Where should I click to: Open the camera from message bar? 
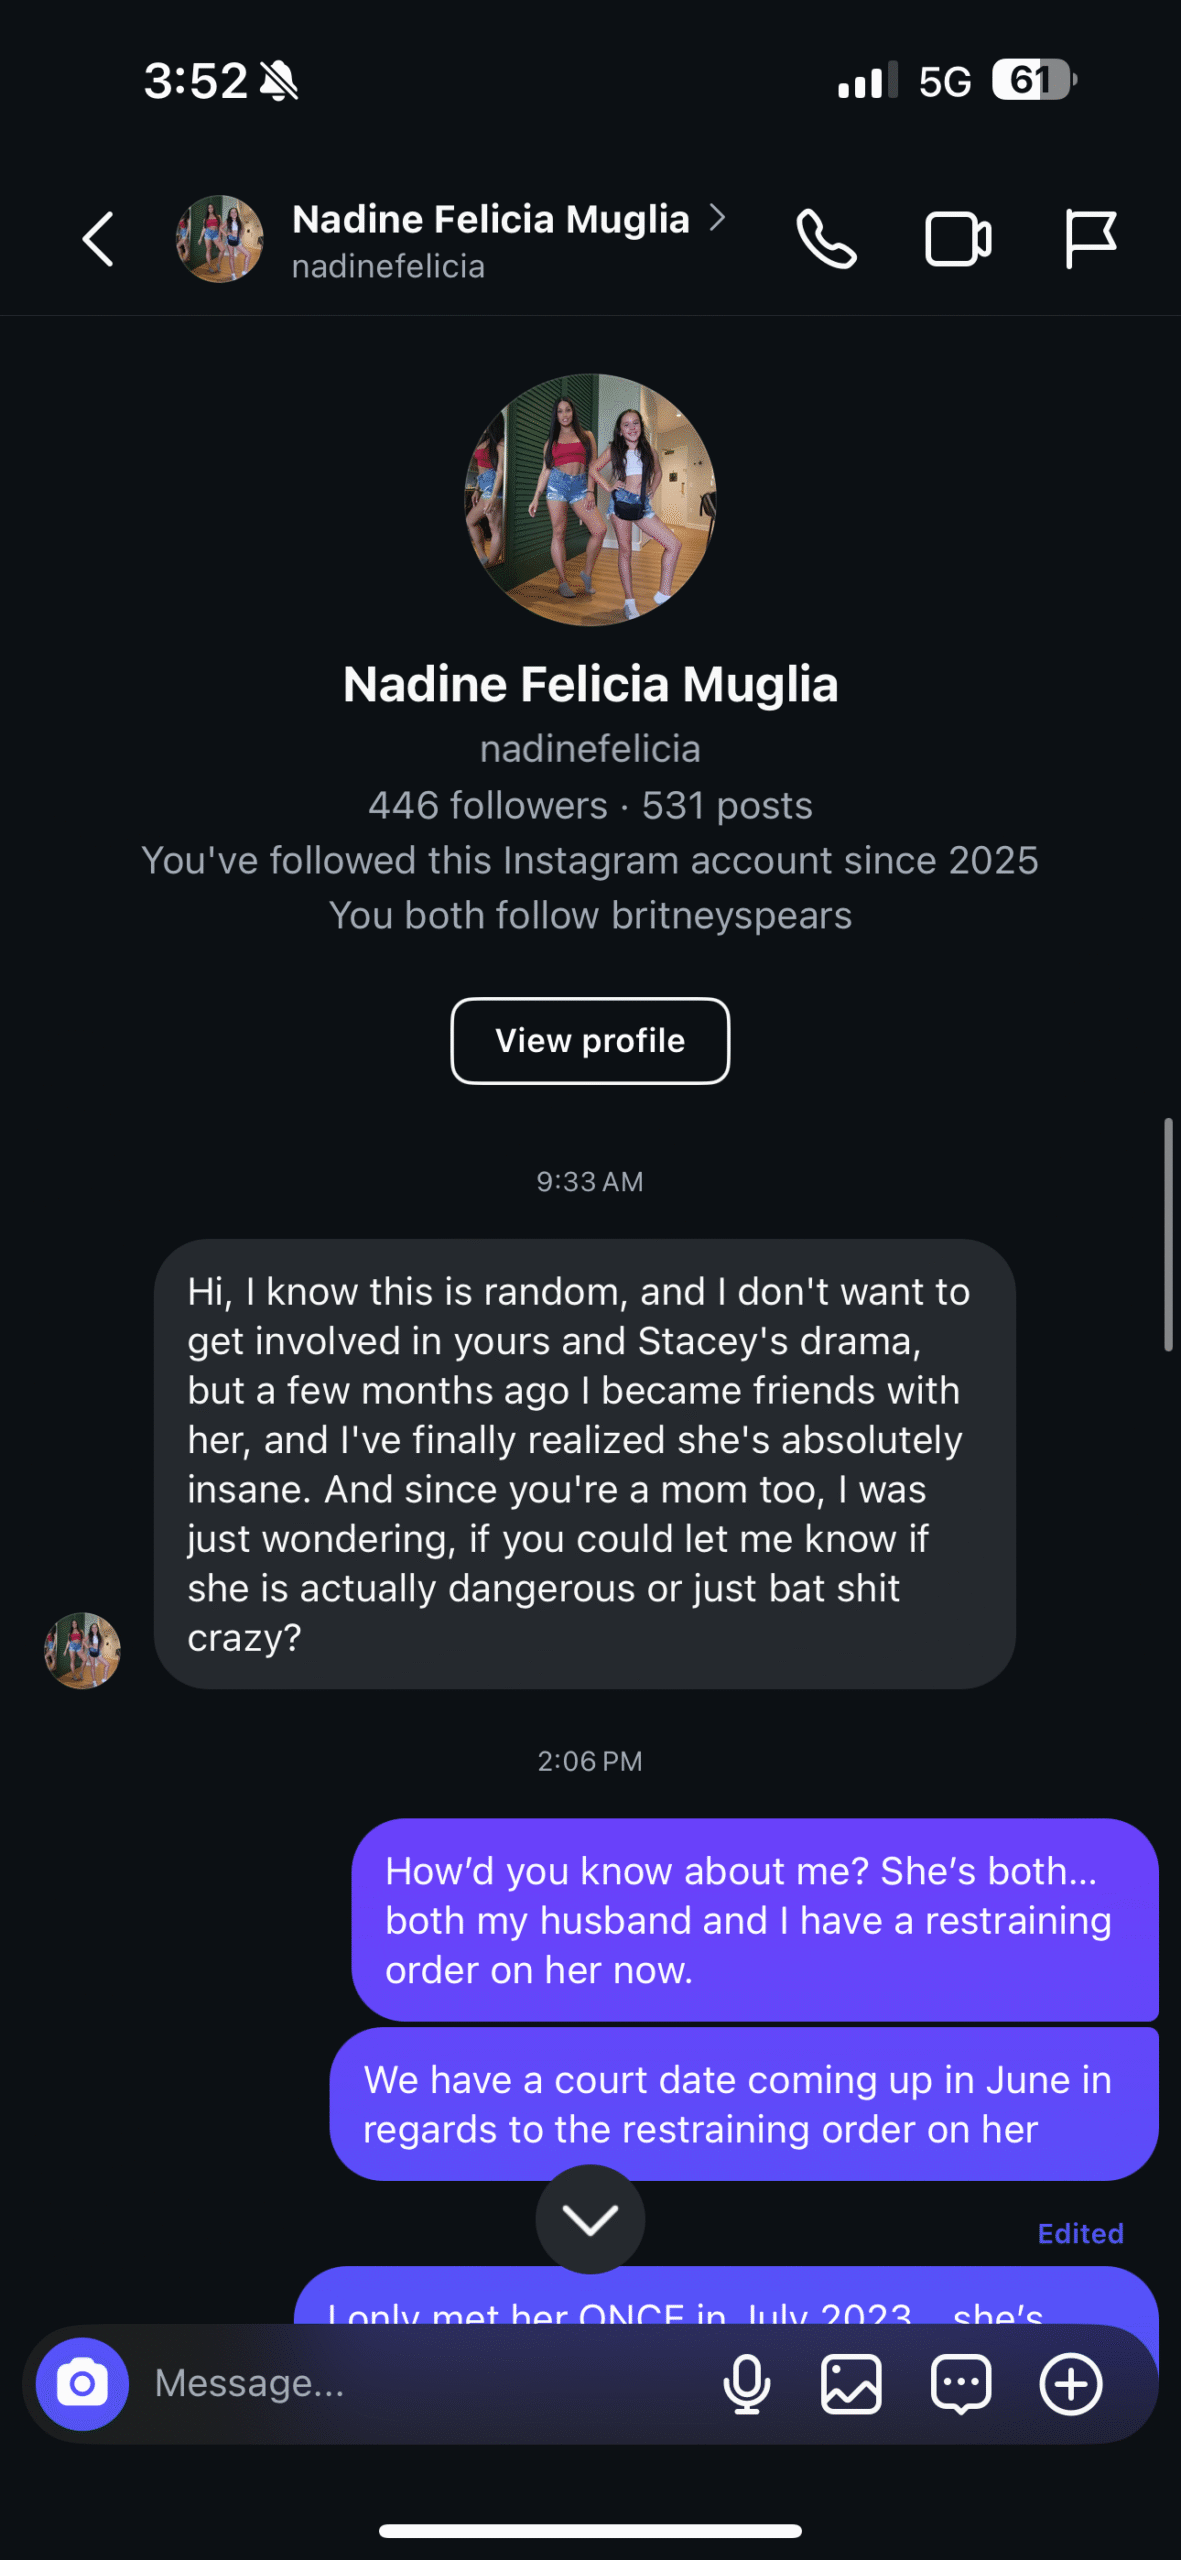tap(82, 2384)
